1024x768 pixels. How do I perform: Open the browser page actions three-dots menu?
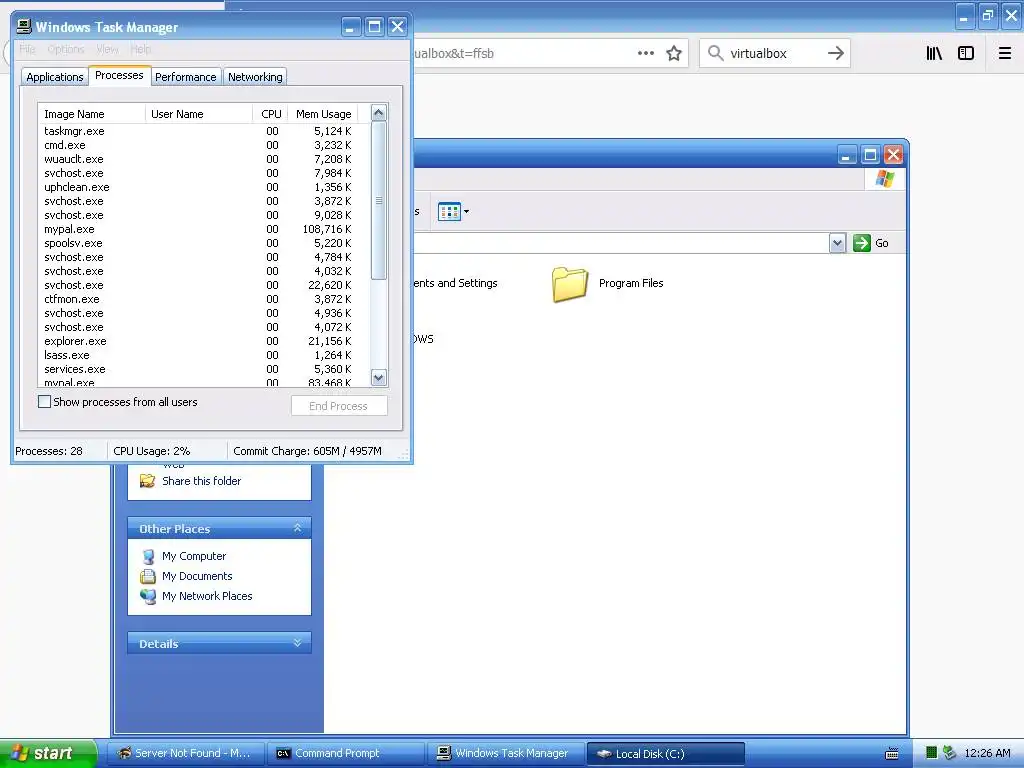646,53
